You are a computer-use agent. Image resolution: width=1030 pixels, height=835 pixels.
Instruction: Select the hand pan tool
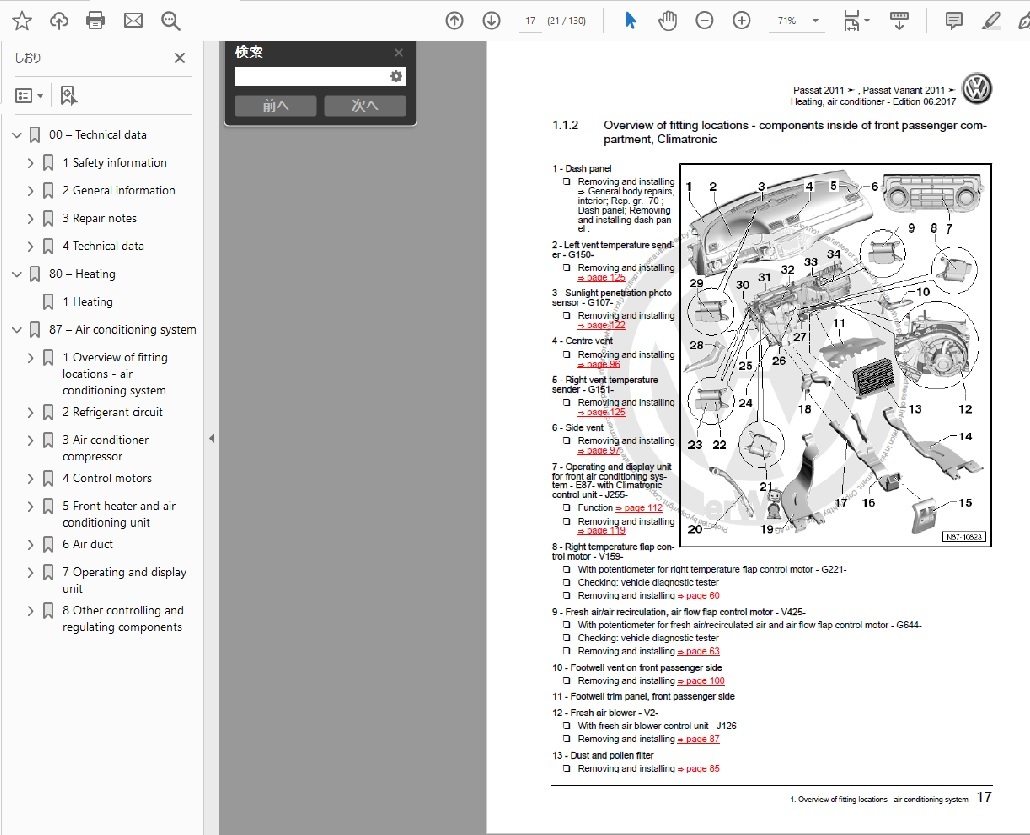(667, 20)
